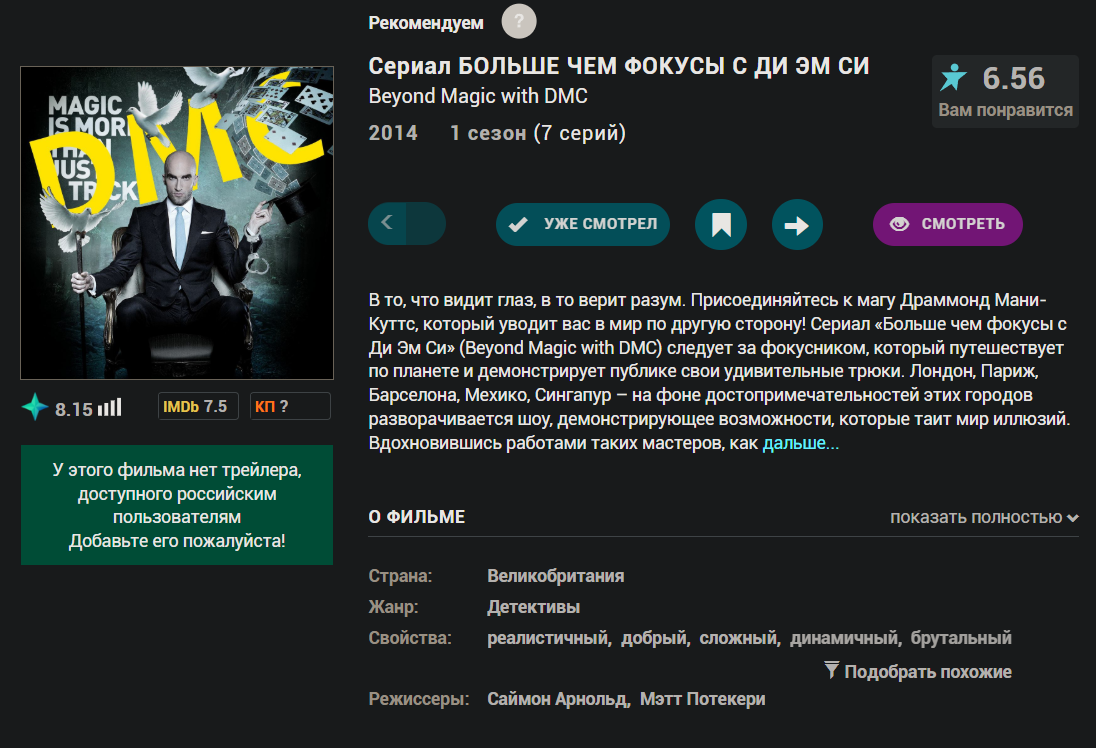The height and width of the screenshot is (748, 1096).
Task: Click the Саймон Арнольд director link
Action: [557, 699]
